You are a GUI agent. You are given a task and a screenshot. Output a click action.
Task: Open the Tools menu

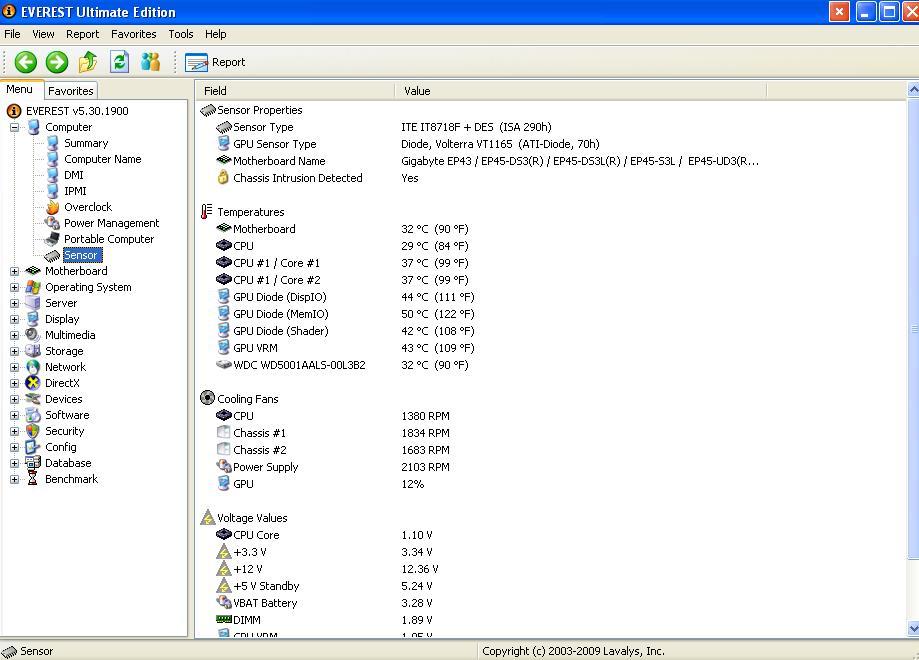point(180,34)
